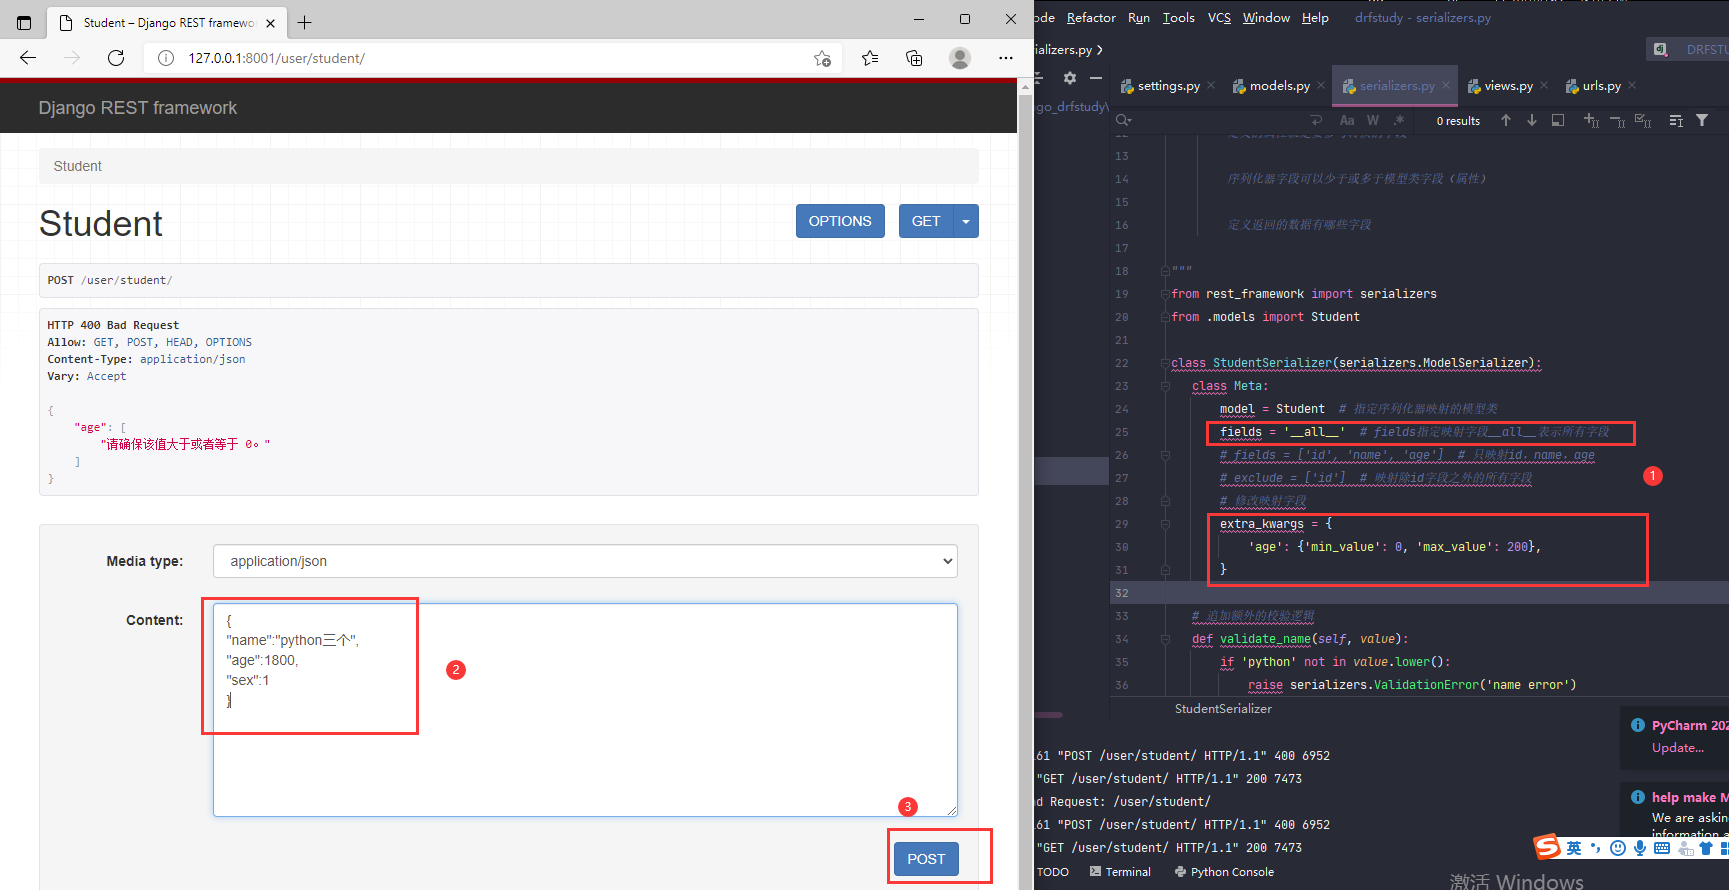This screenshot has width=1729, height=890.
Task: Select all occurrences icon
Action: coord(1643,120)
